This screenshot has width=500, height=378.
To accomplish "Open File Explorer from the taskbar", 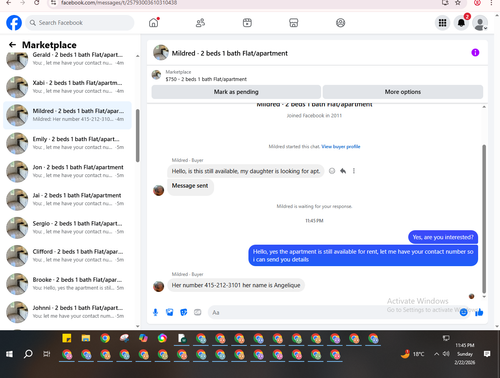I will click(86, 338).
